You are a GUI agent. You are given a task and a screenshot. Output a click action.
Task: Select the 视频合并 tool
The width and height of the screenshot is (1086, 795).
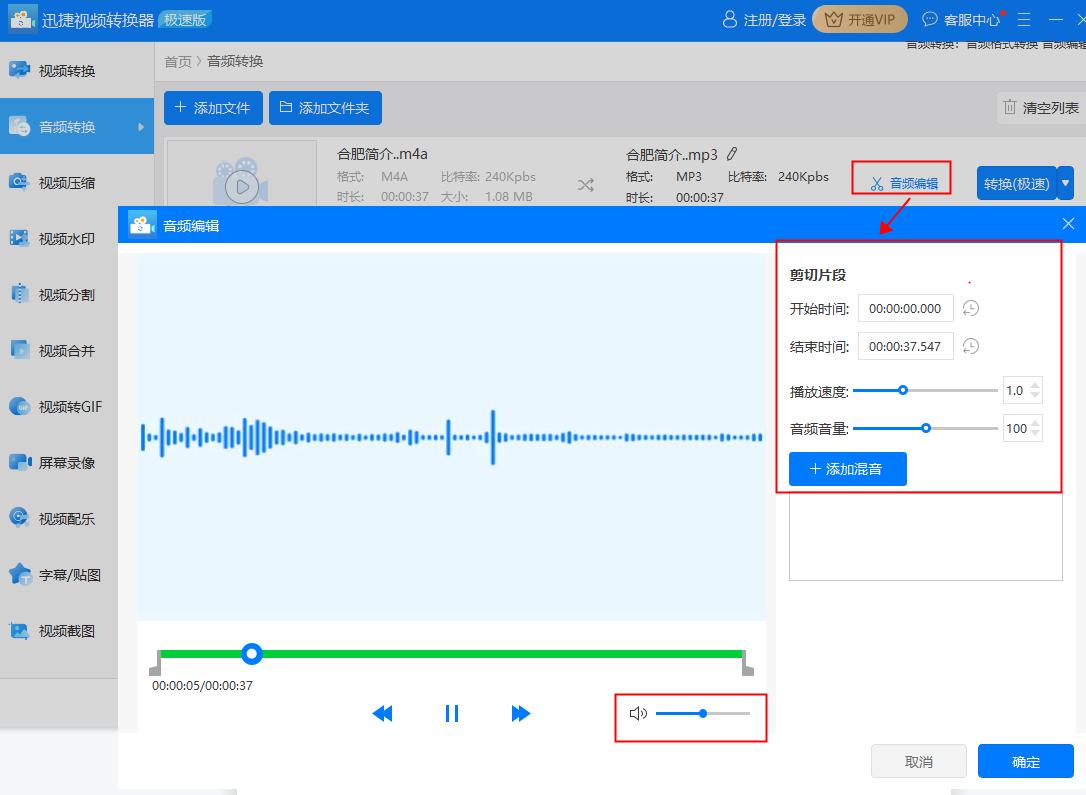(x=60, y=350)
